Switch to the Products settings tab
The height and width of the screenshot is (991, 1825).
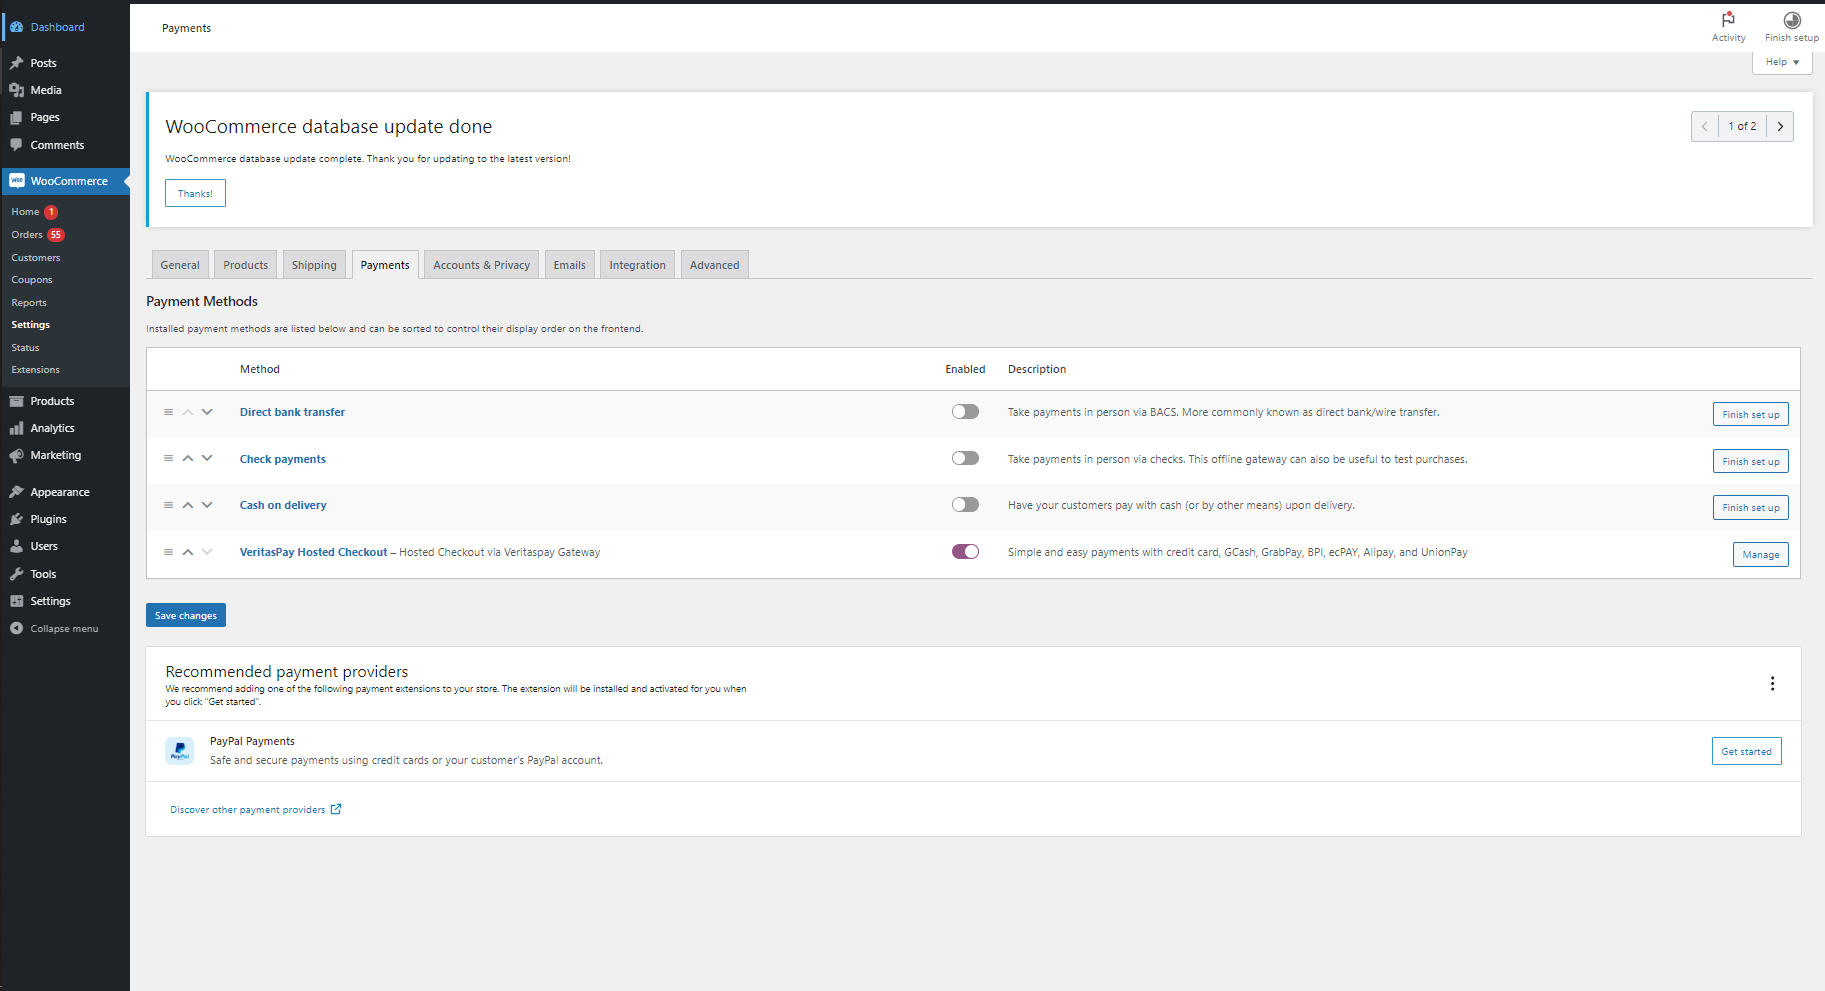(246, 265)
